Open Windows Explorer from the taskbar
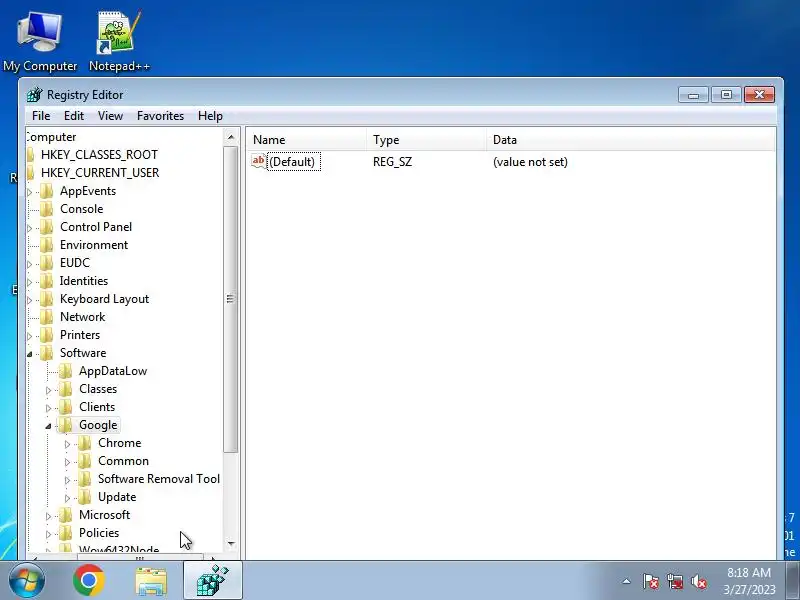Screen dimensions: 800x600 151,582
